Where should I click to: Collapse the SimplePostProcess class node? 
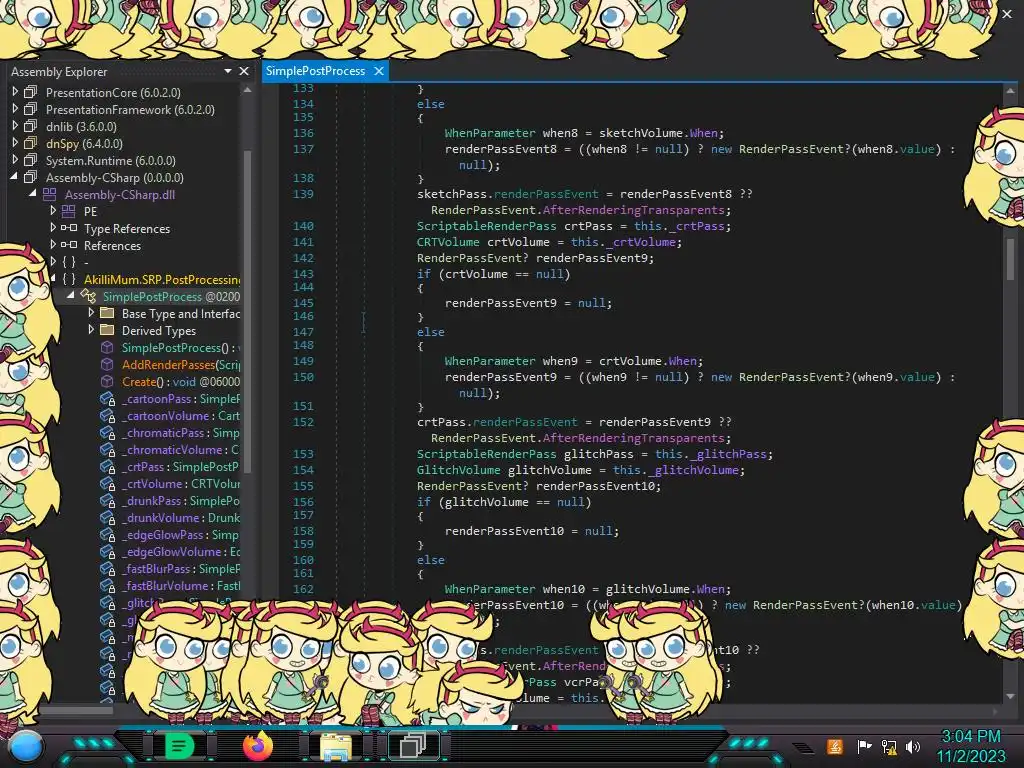tap(71, 296)
